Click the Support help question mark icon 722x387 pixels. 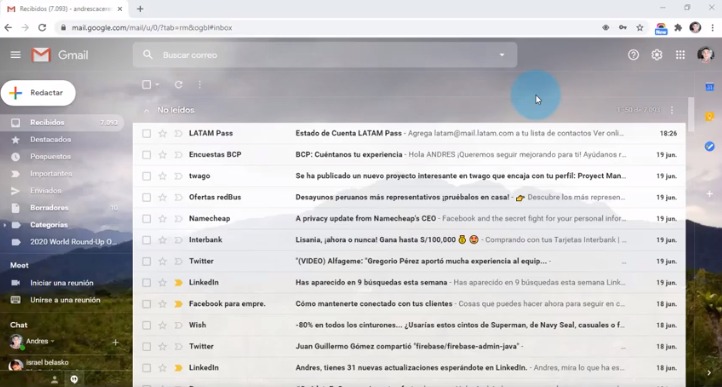(633, 55)
